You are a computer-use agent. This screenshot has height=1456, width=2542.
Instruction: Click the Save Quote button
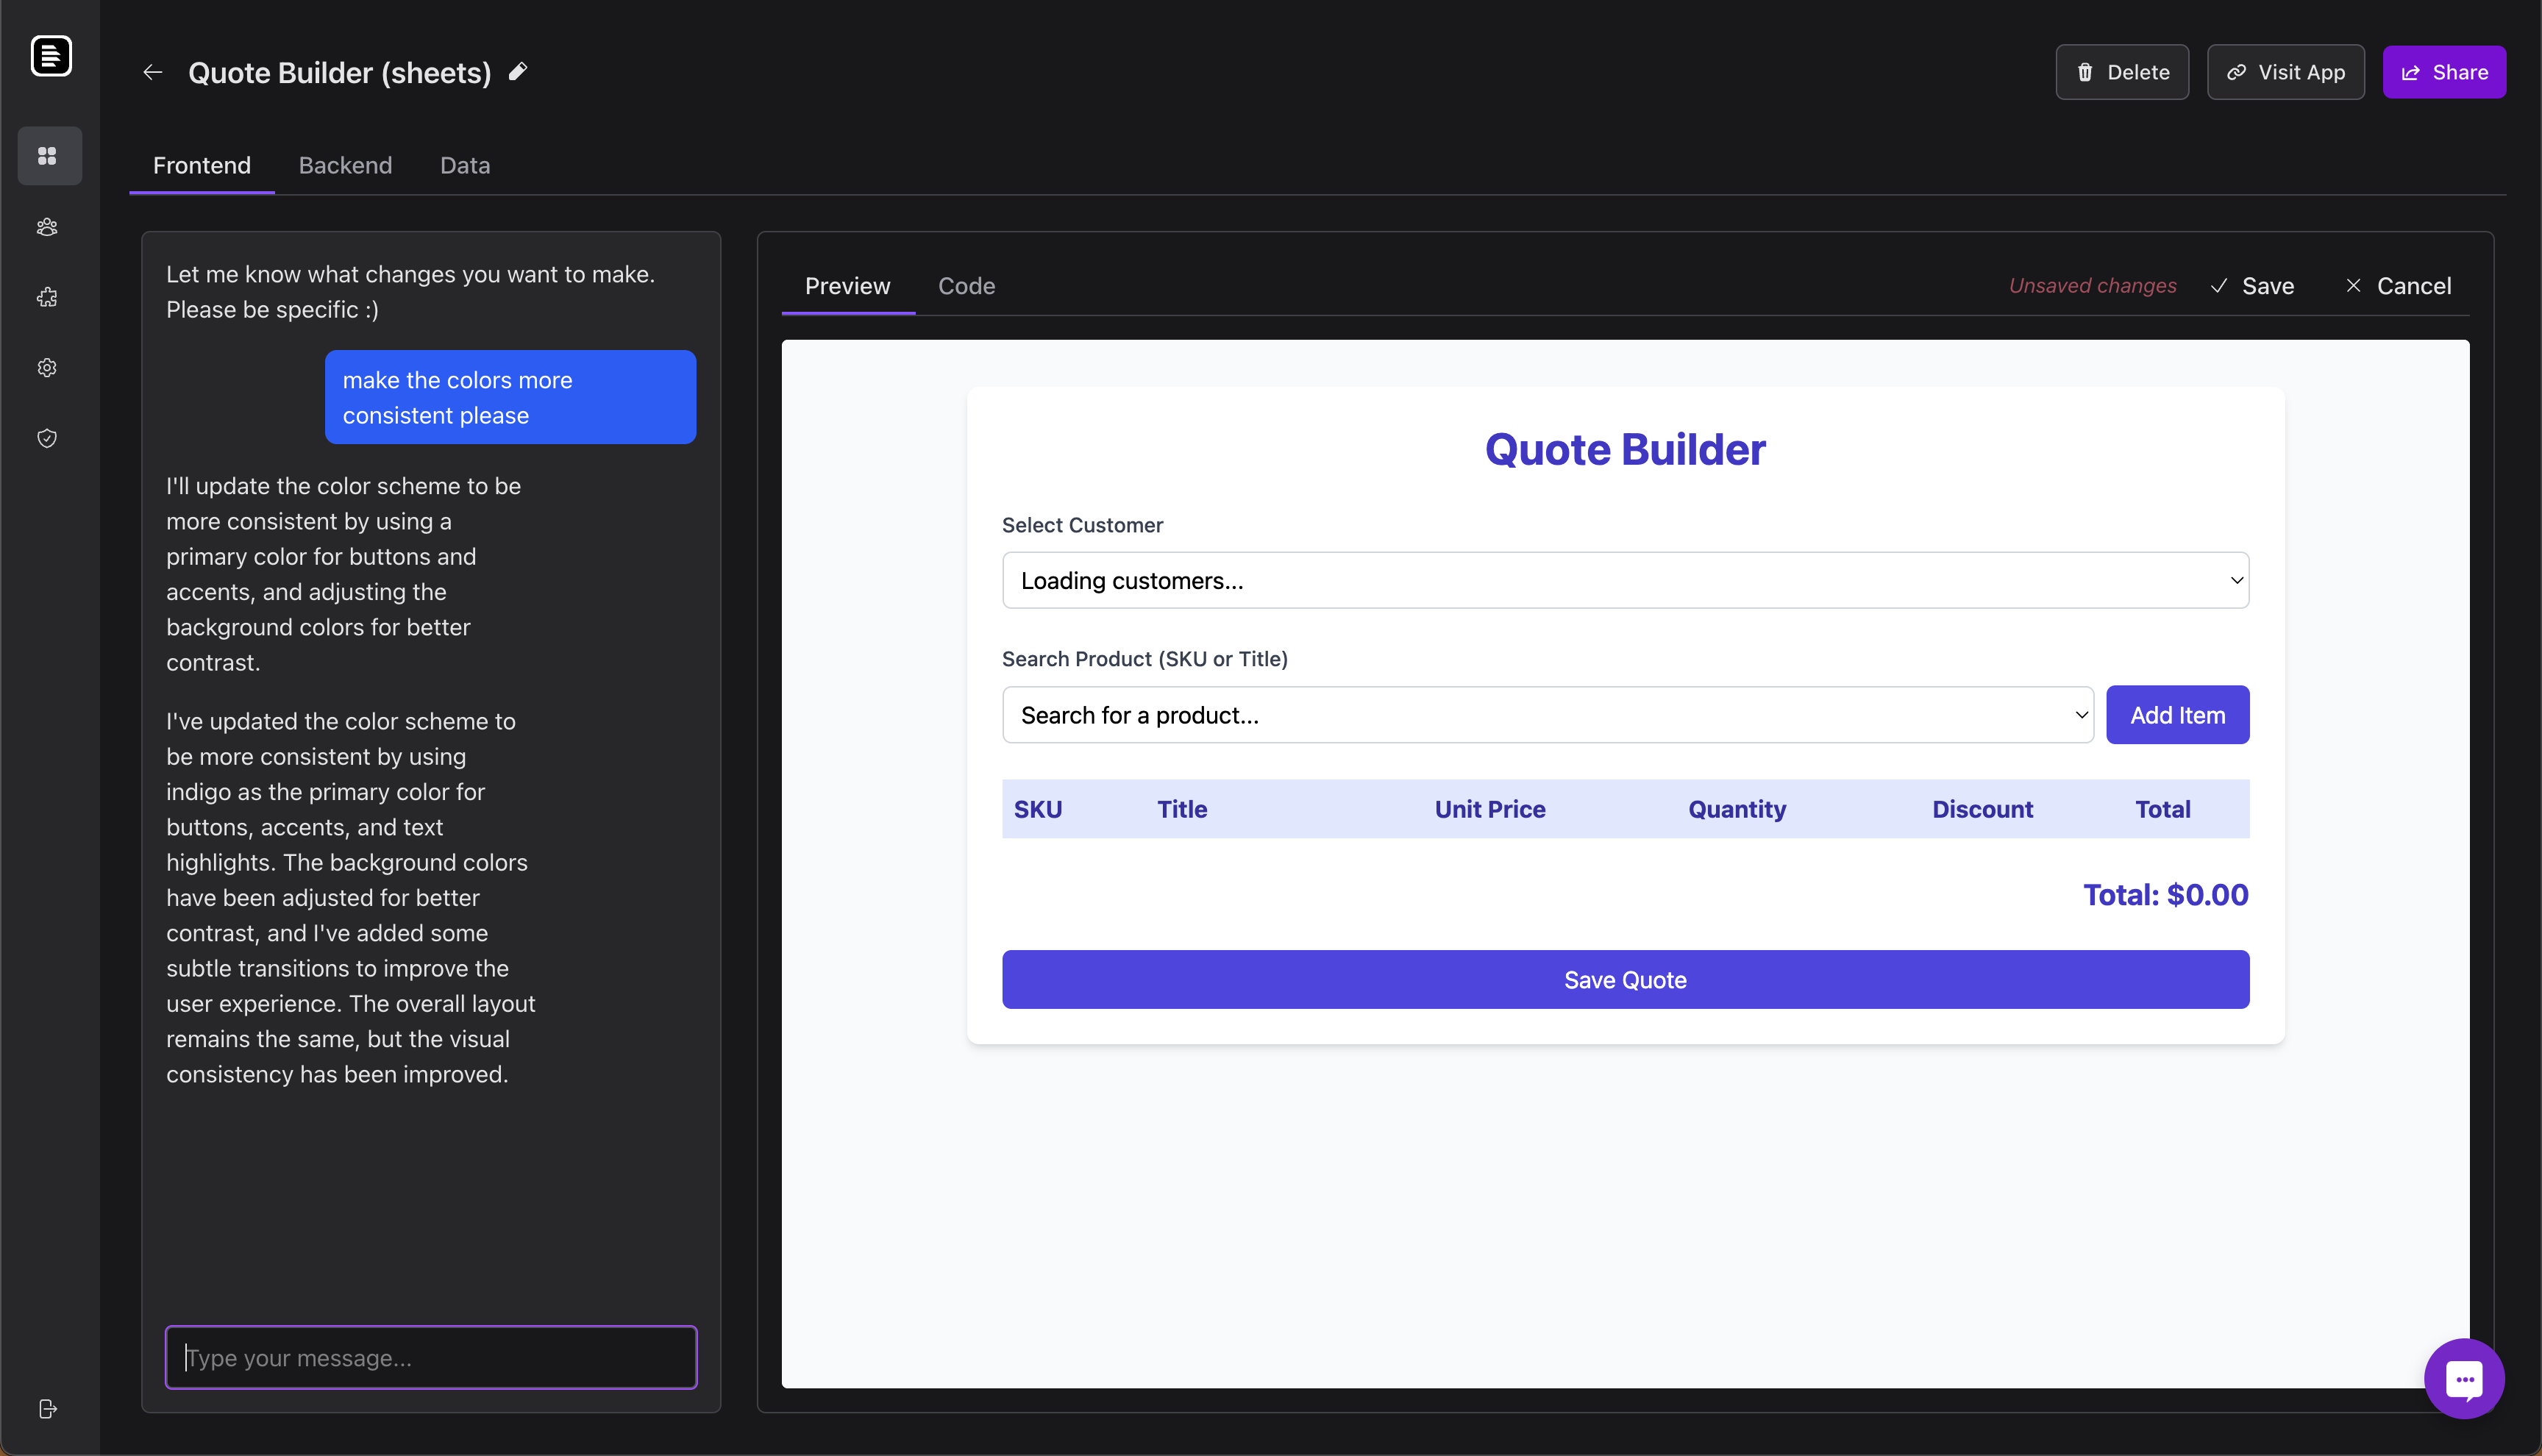1625,980
